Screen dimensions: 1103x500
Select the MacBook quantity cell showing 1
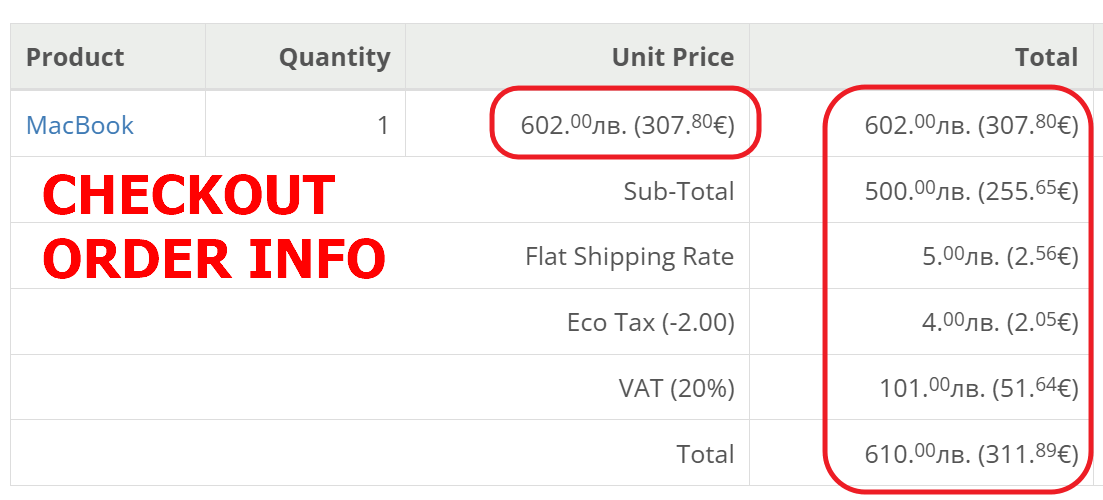coord(382,125)
